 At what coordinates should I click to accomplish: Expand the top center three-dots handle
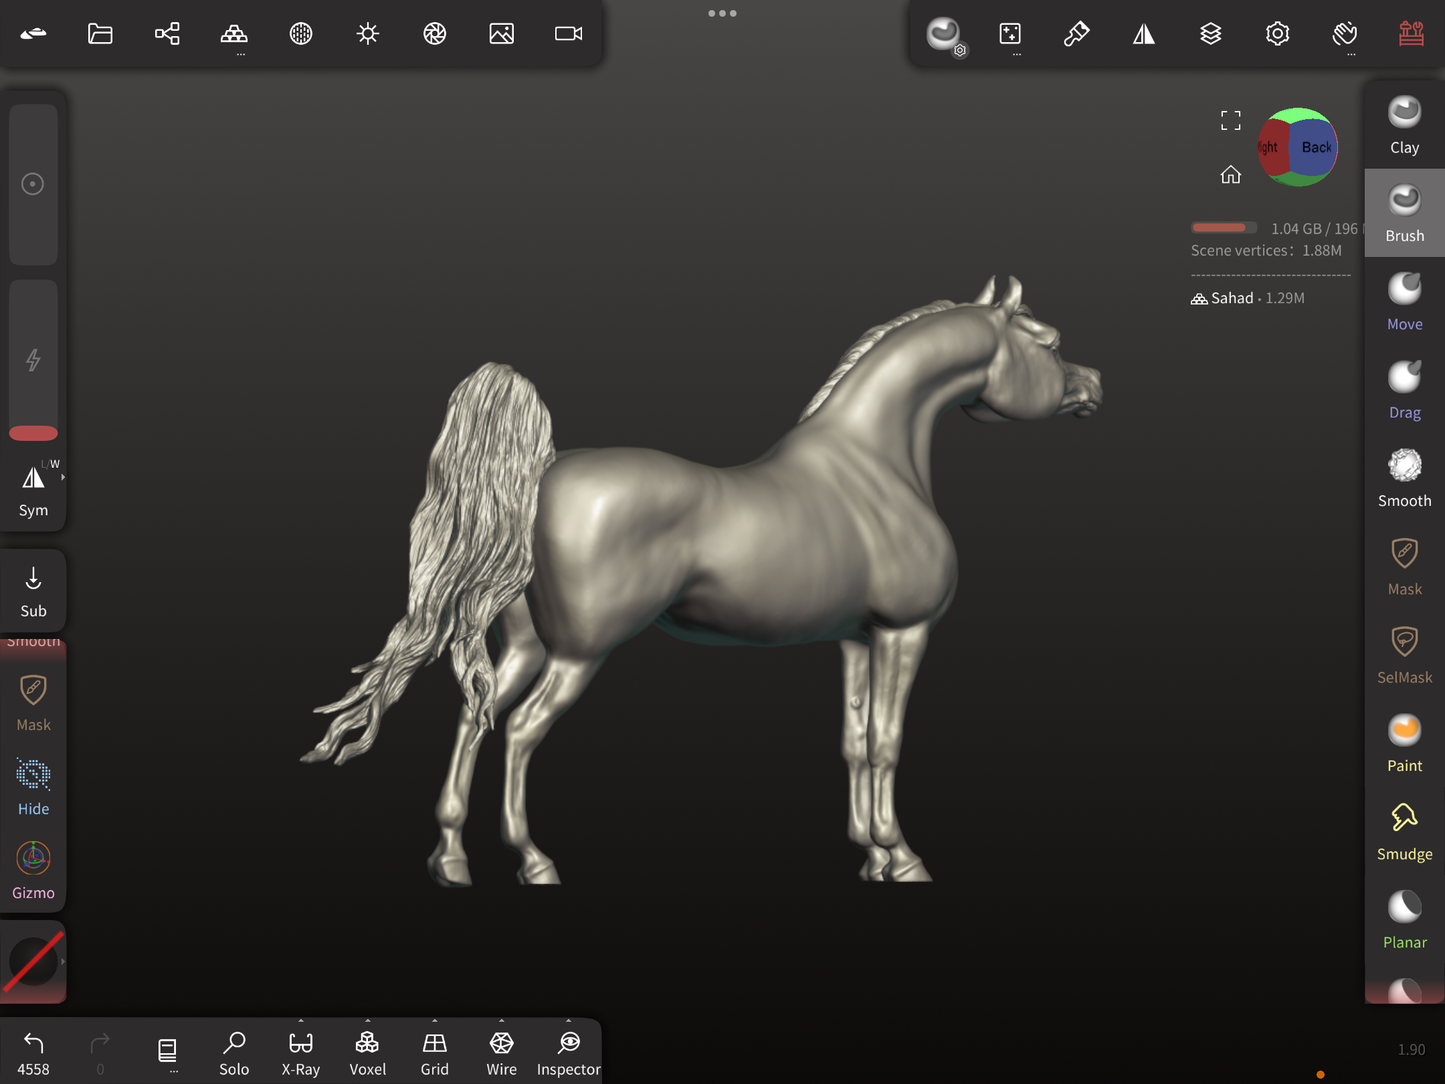[x=722, y=14]
